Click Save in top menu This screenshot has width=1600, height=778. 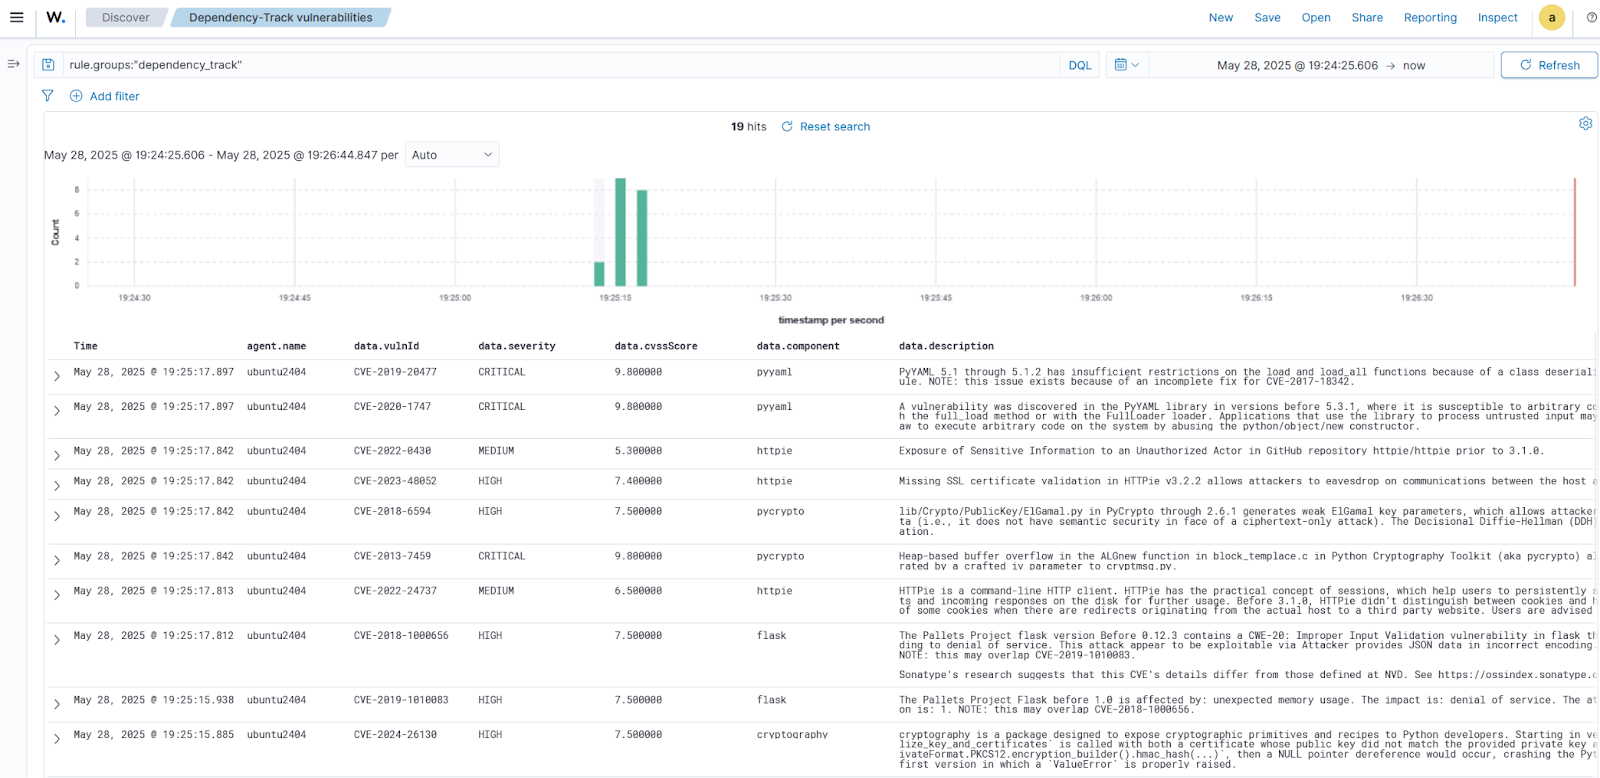tap(1268, 18)
